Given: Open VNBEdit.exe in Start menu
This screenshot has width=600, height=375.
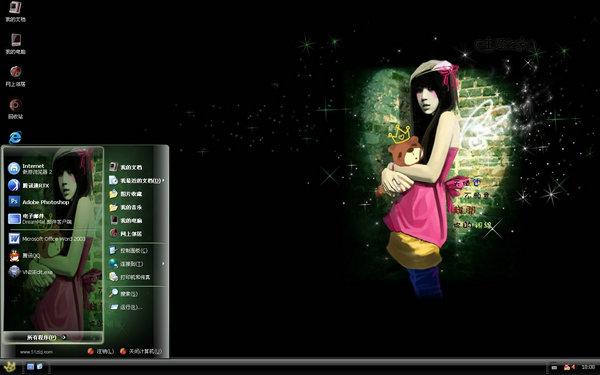Looking at the screenshot, I should (x=31, y=272).
